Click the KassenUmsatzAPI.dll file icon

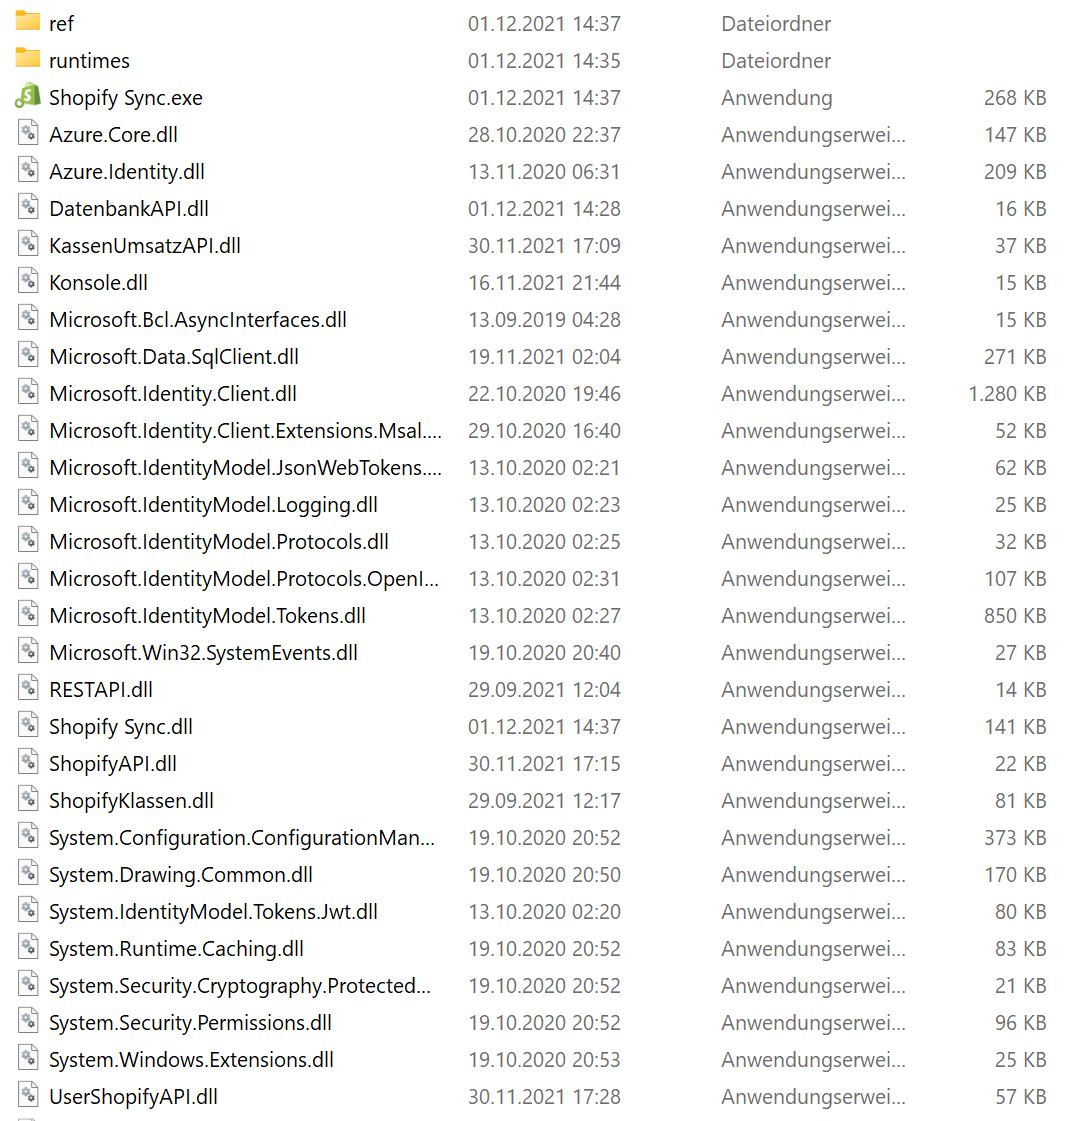pos(28,245)
